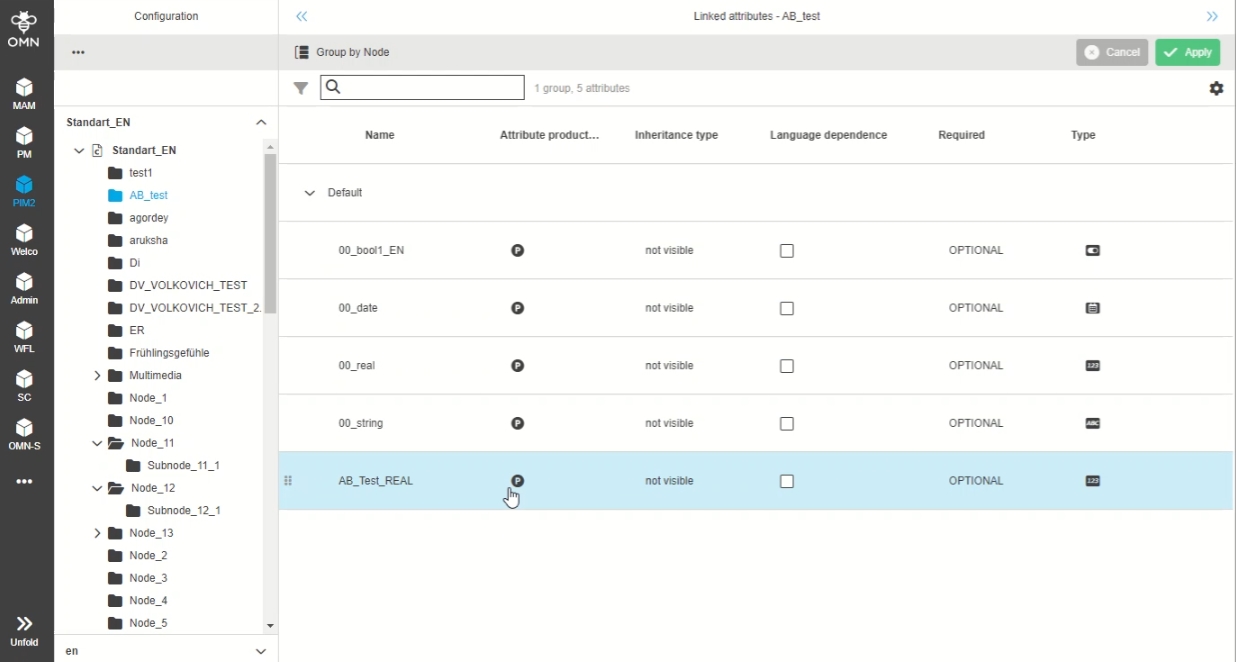Collapse the Default attribute group
The image size is (1236, 662).
309,193
